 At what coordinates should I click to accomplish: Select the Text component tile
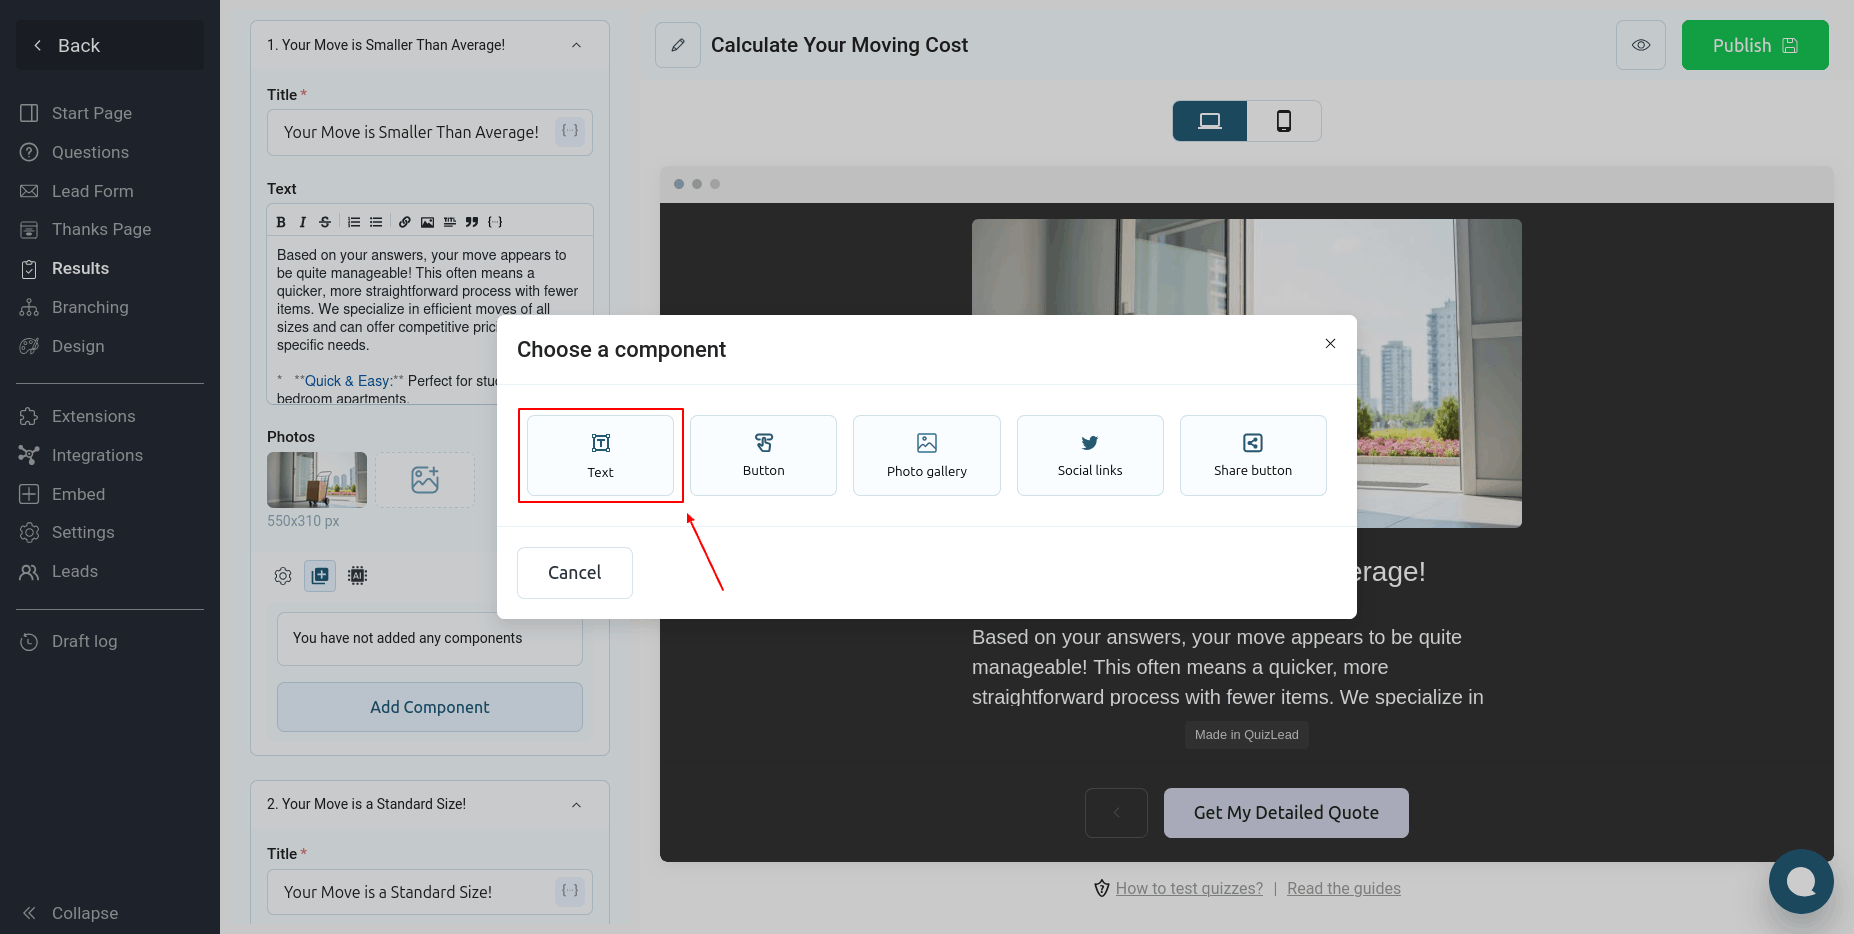600,455
